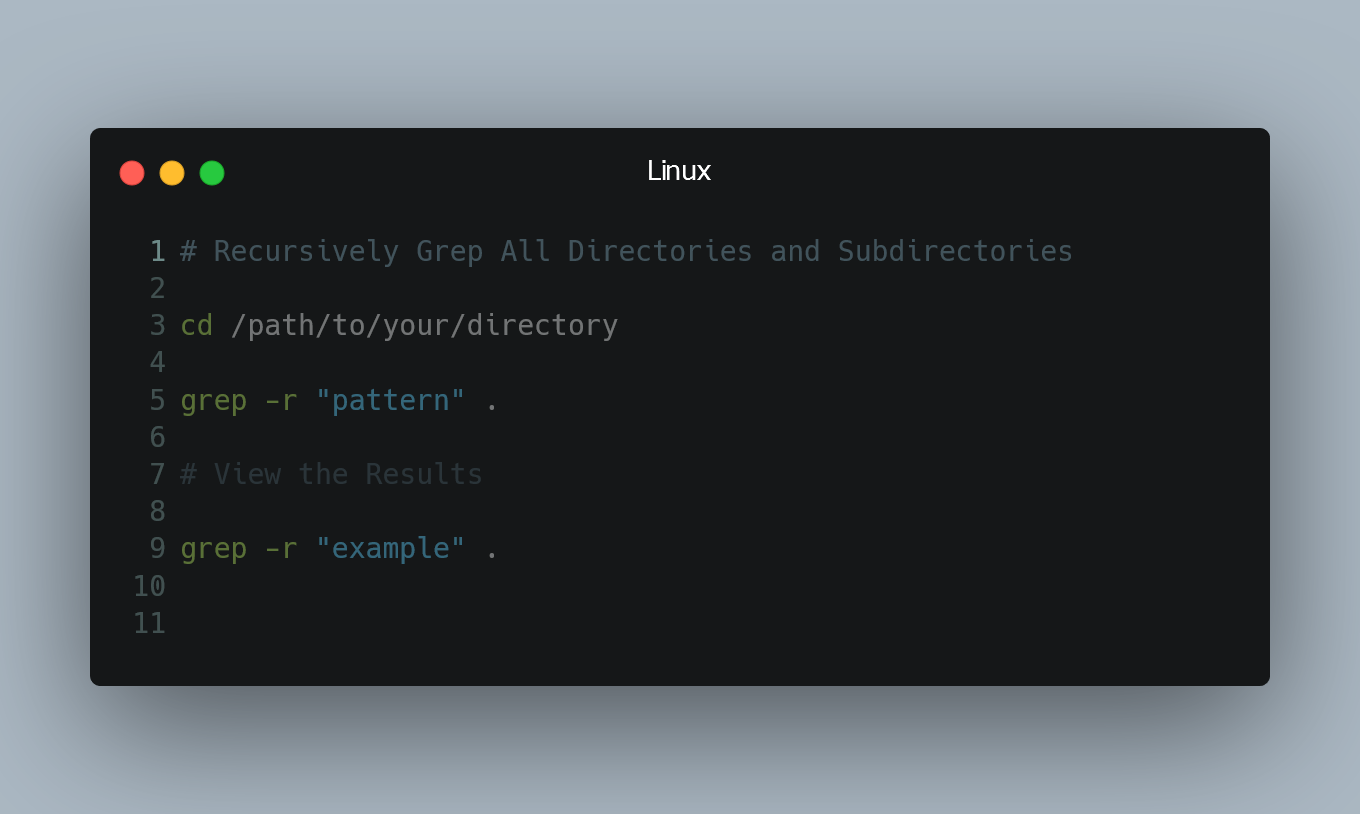This screenshot has width=1360, height=814.
Task: Click the cd command on line 3
Action: pyautogui.click(x=196, y=325)
